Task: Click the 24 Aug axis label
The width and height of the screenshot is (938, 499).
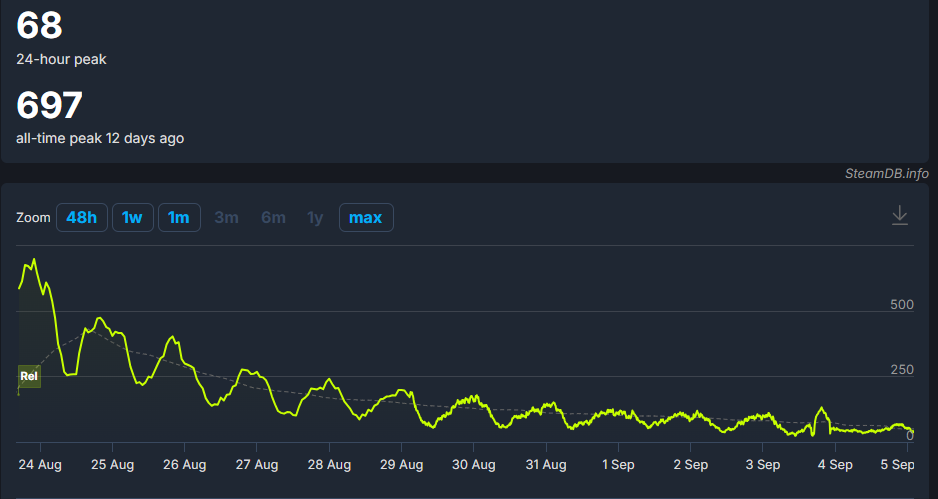Action: [40, 464]
